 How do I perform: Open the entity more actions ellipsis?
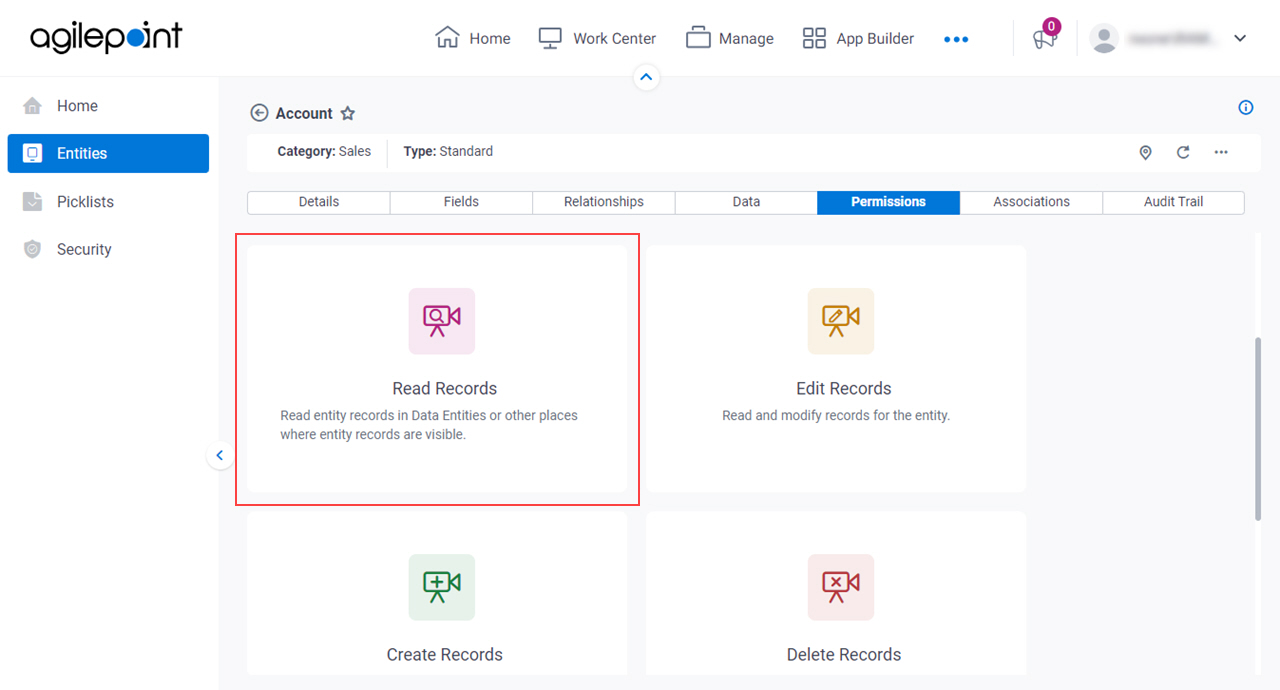coord(1221,152)
